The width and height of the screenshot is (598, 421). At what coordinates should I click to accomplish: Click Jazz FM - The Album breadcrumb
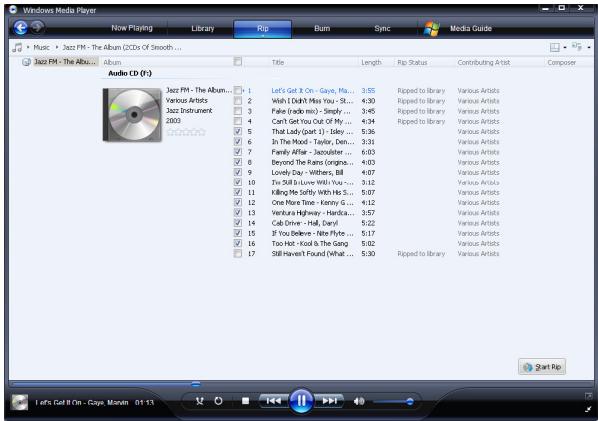coord(122,47)
